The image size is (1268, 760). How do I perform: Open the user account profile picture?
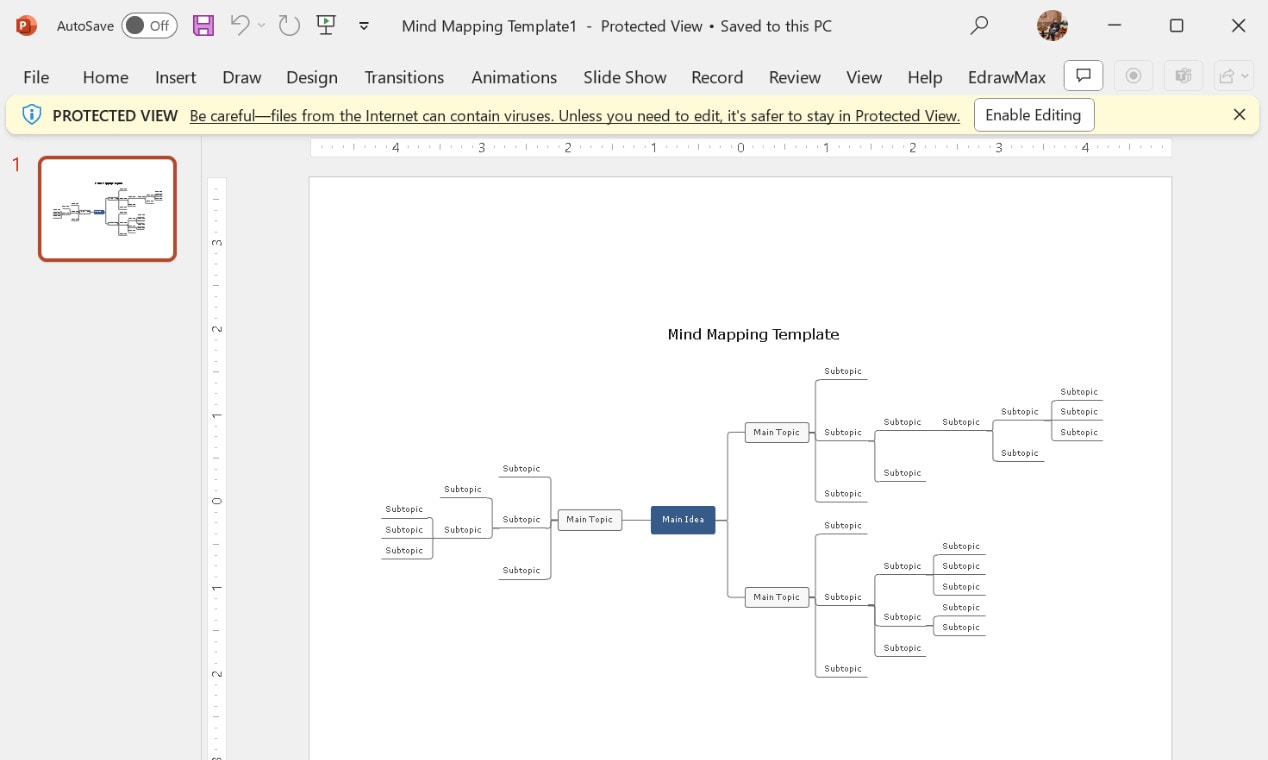pos(1052,26)
